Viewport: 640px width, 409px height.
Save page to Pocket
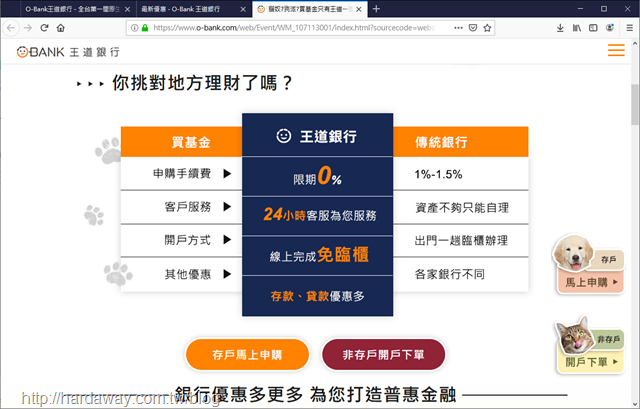(473, 28)
